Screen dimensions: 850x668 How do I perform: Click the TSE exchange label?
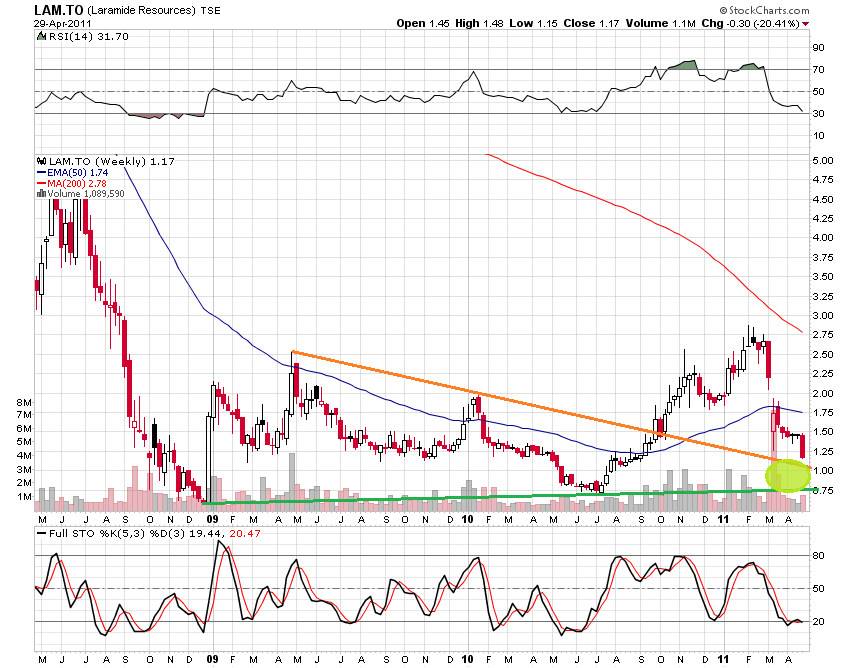(x=210, y=10)
